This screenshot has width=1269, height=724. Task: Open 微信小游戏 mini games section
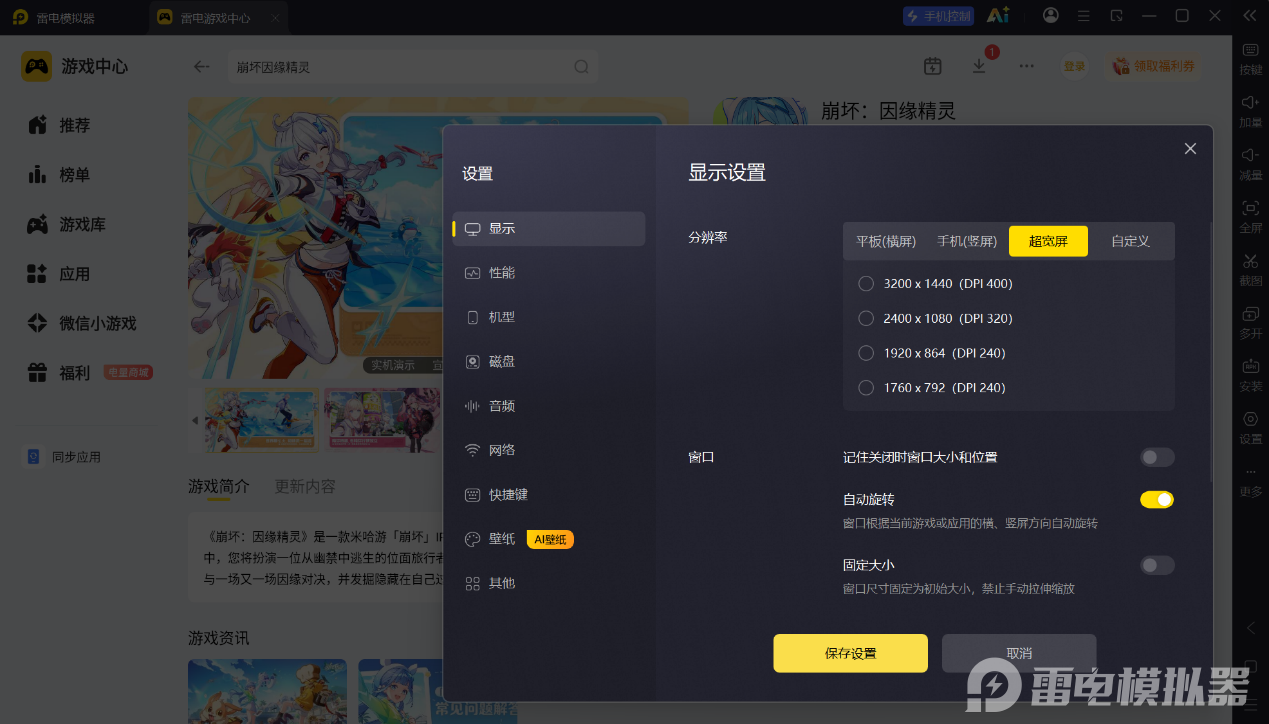(82, 324)
